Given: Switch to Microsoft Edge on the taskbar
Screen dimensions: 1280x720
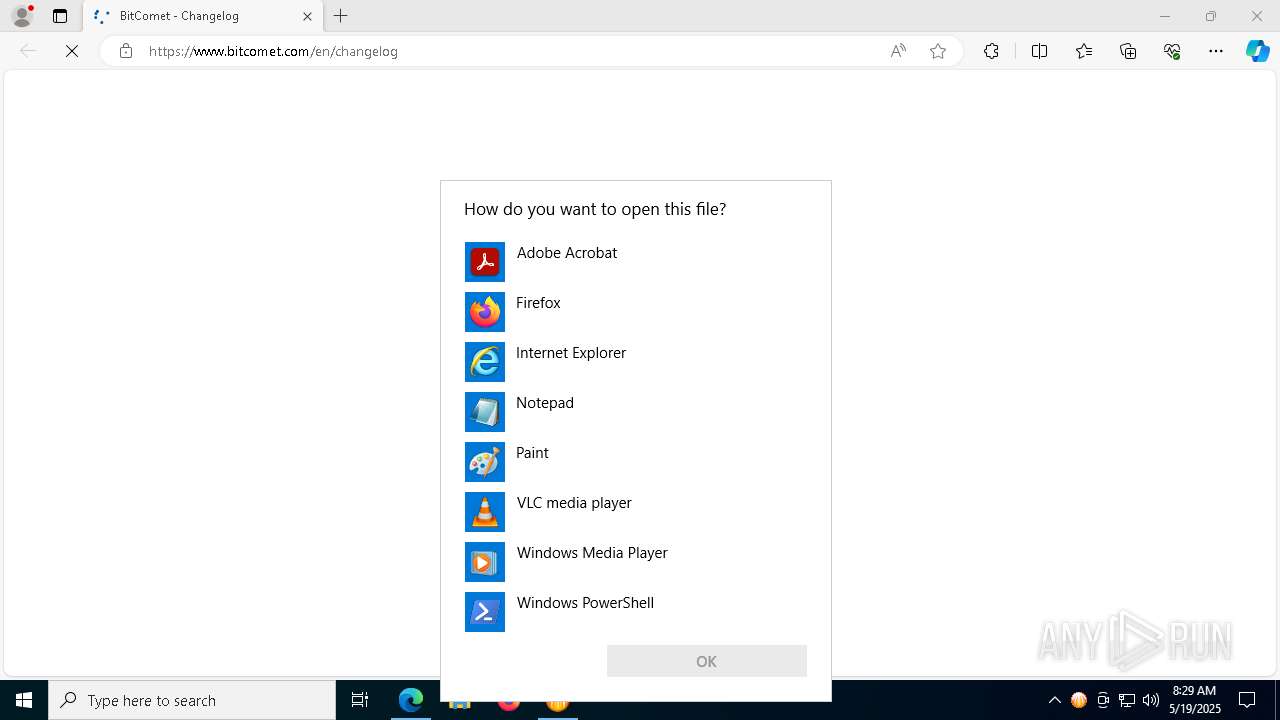Looking at the screenshot, I should [411, 700].
